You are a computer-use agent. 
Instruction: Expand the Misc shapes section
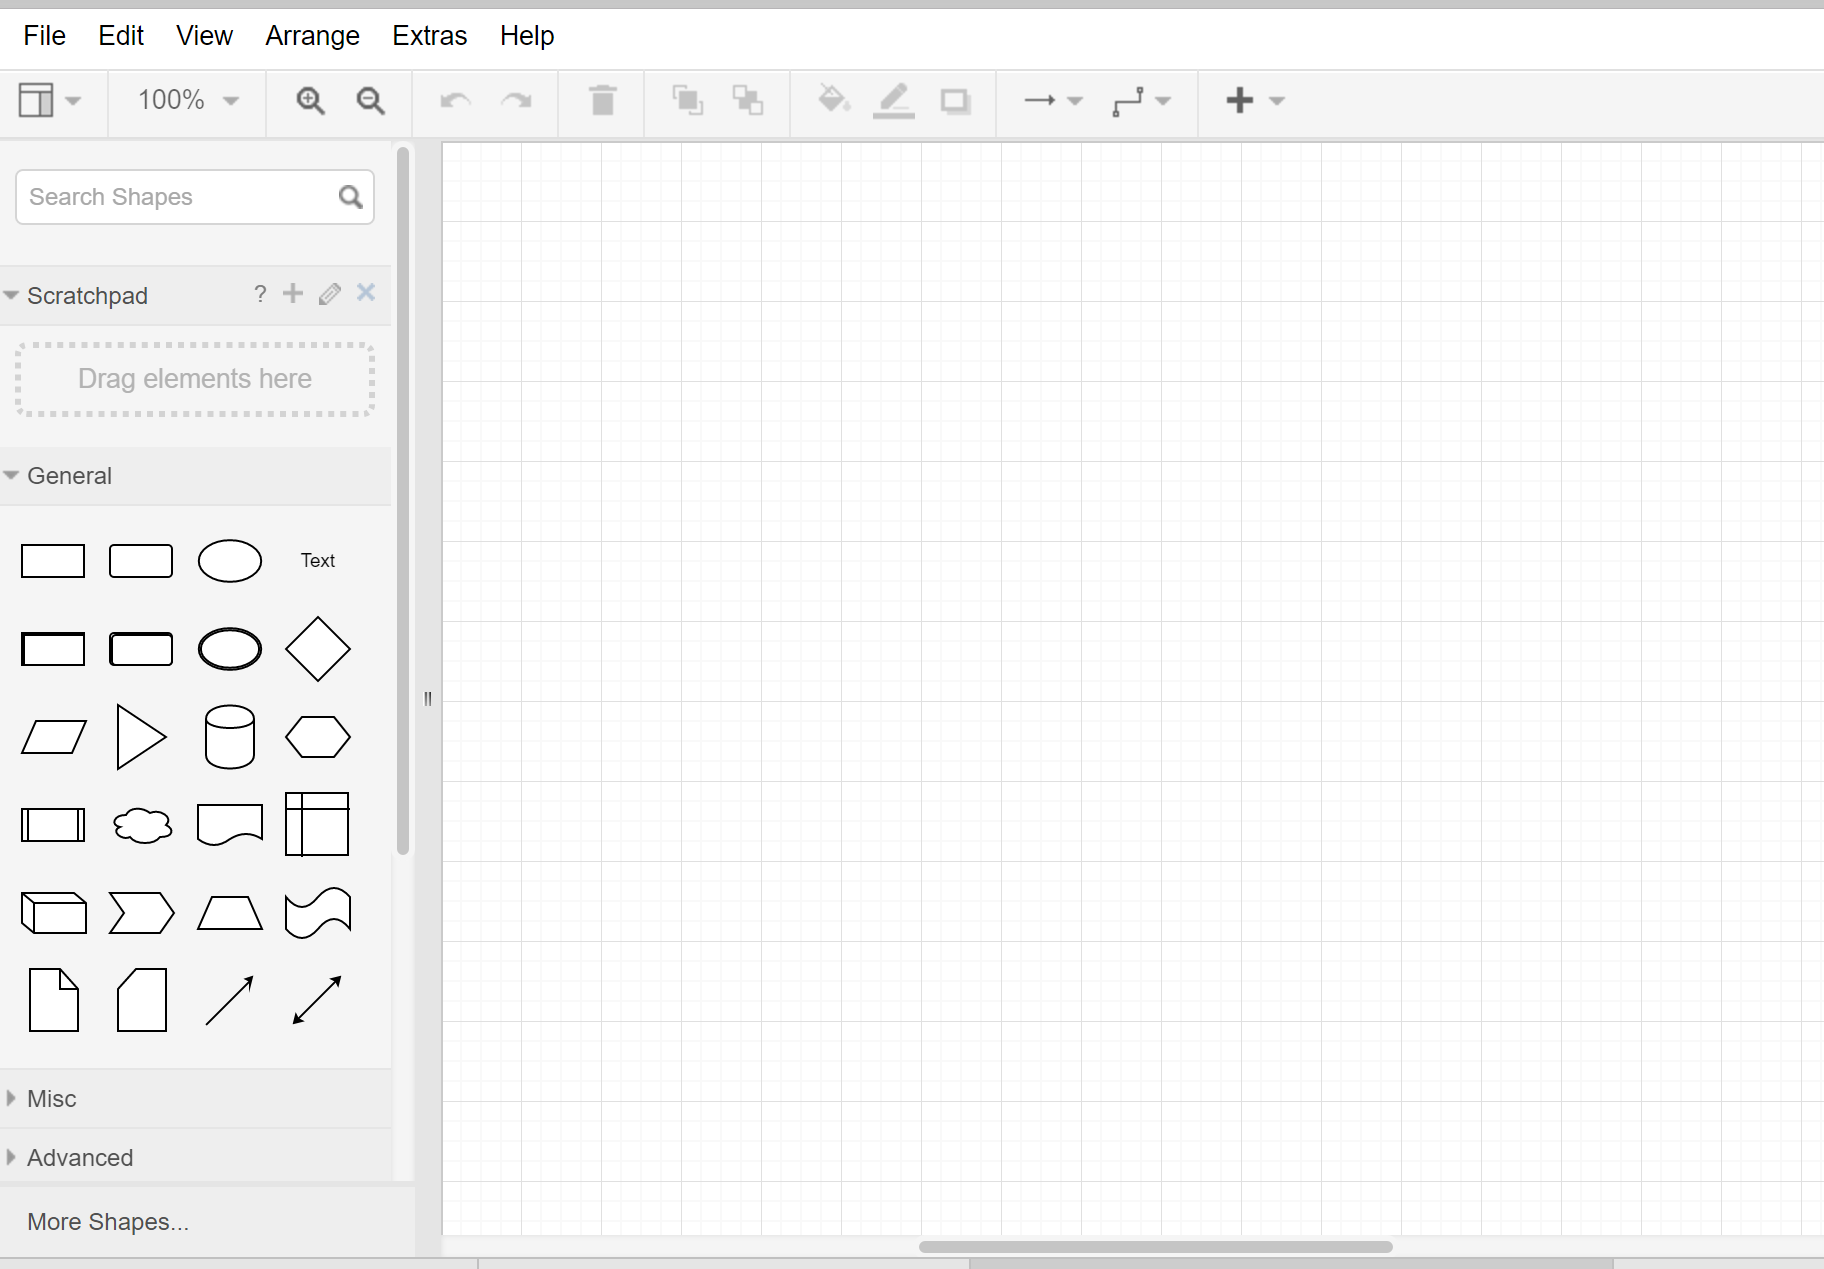click(x=52, y=1098)
